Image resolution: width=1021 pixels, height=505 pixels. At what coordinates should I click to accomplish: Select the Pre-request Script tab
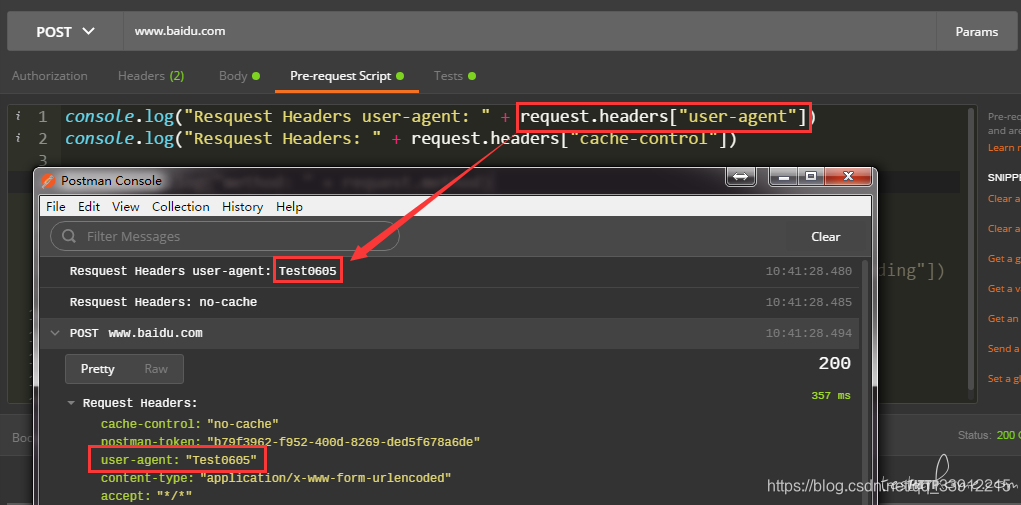(347, 76)
